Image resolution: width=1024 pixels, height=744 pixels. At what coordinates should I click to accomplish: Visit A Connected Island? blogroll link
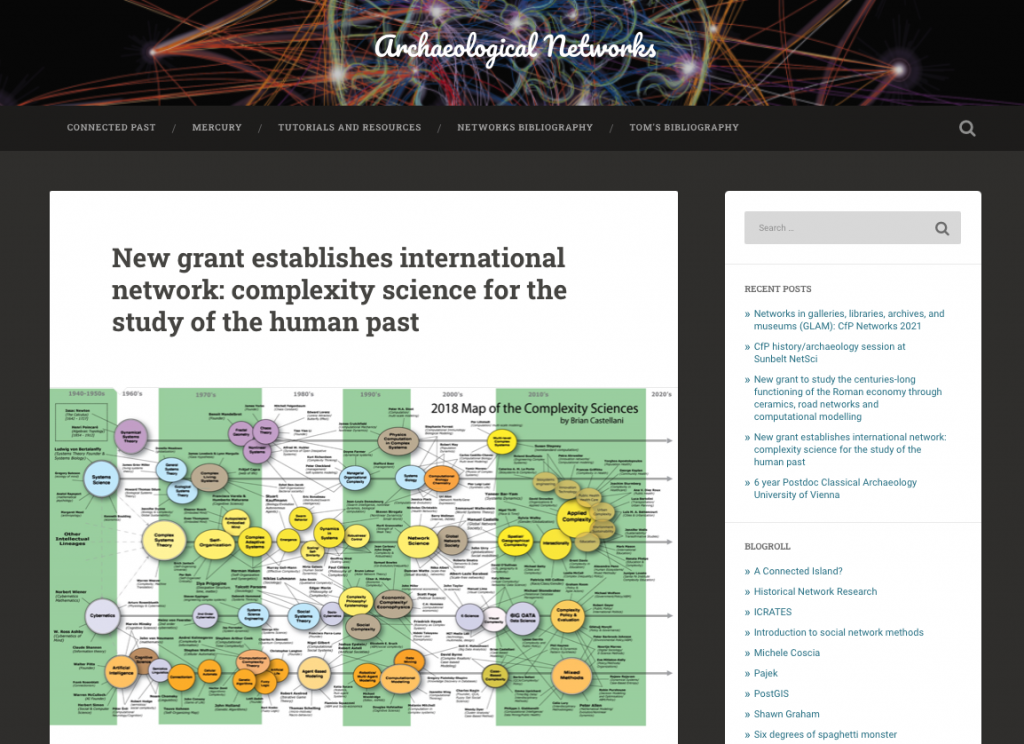pyautogui.click(x=798, y=571)
